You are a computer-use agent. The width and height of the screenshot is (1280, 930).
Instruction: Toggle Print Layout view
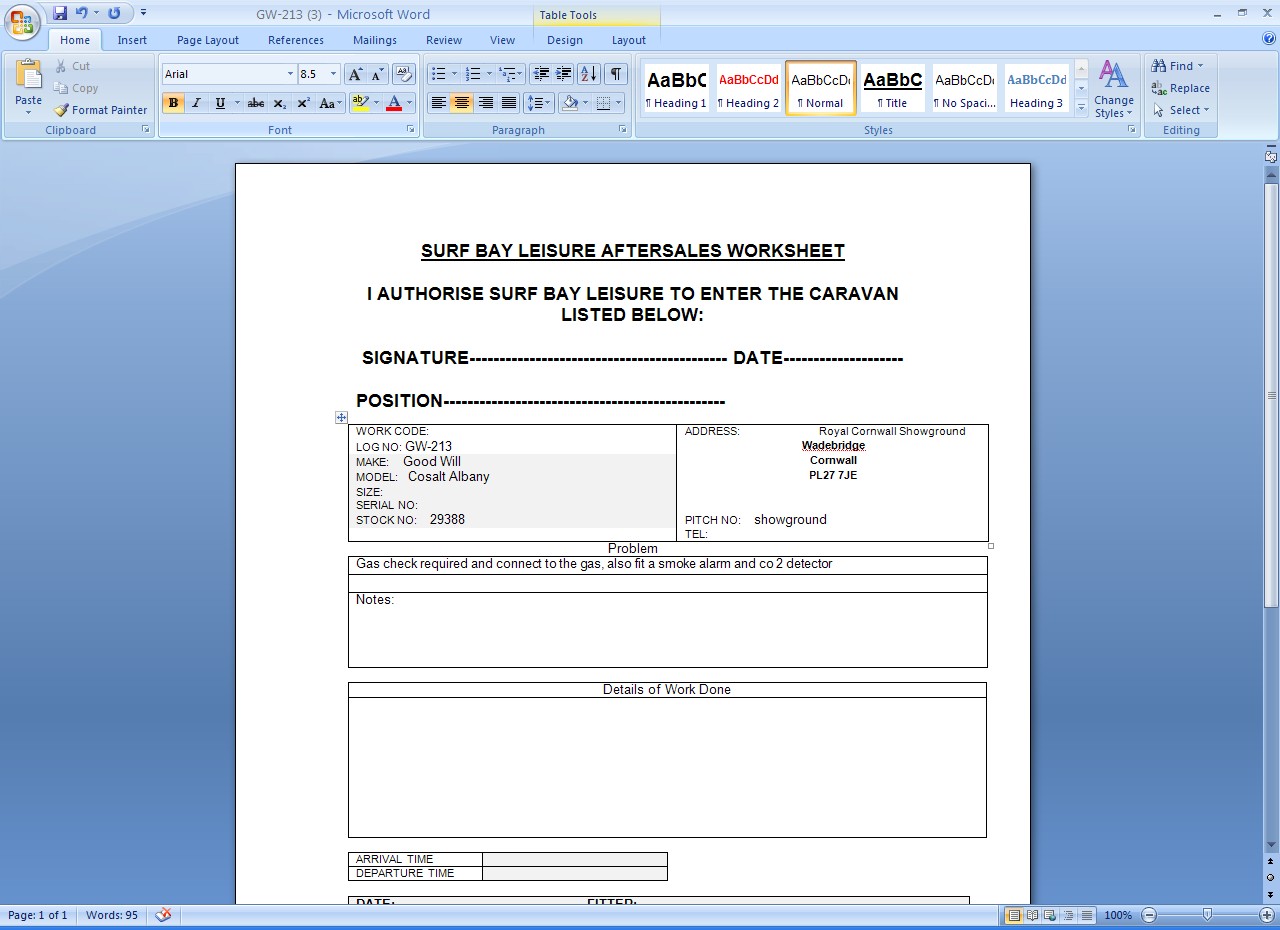tap(1014, 915)
